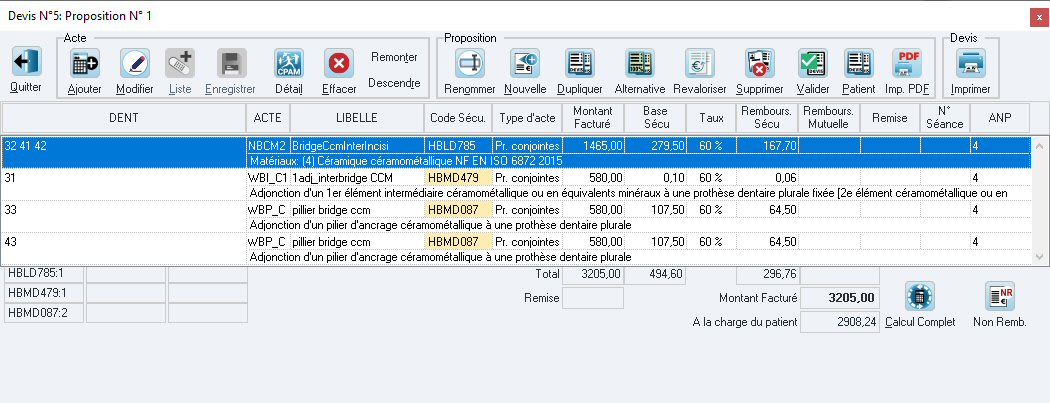The height and width of the screenshot is (403, 1050).
Task: Click the Quitter exit icon
Action: 26,63
